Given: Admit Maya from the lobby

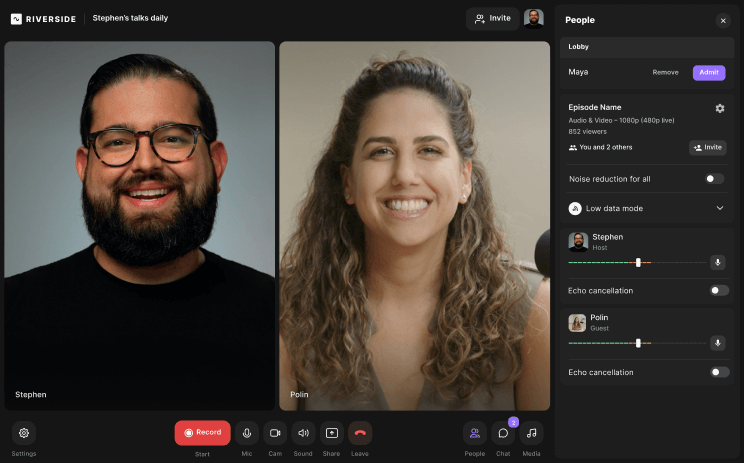Looking at the screenshot, I should [x=709, y=72].
